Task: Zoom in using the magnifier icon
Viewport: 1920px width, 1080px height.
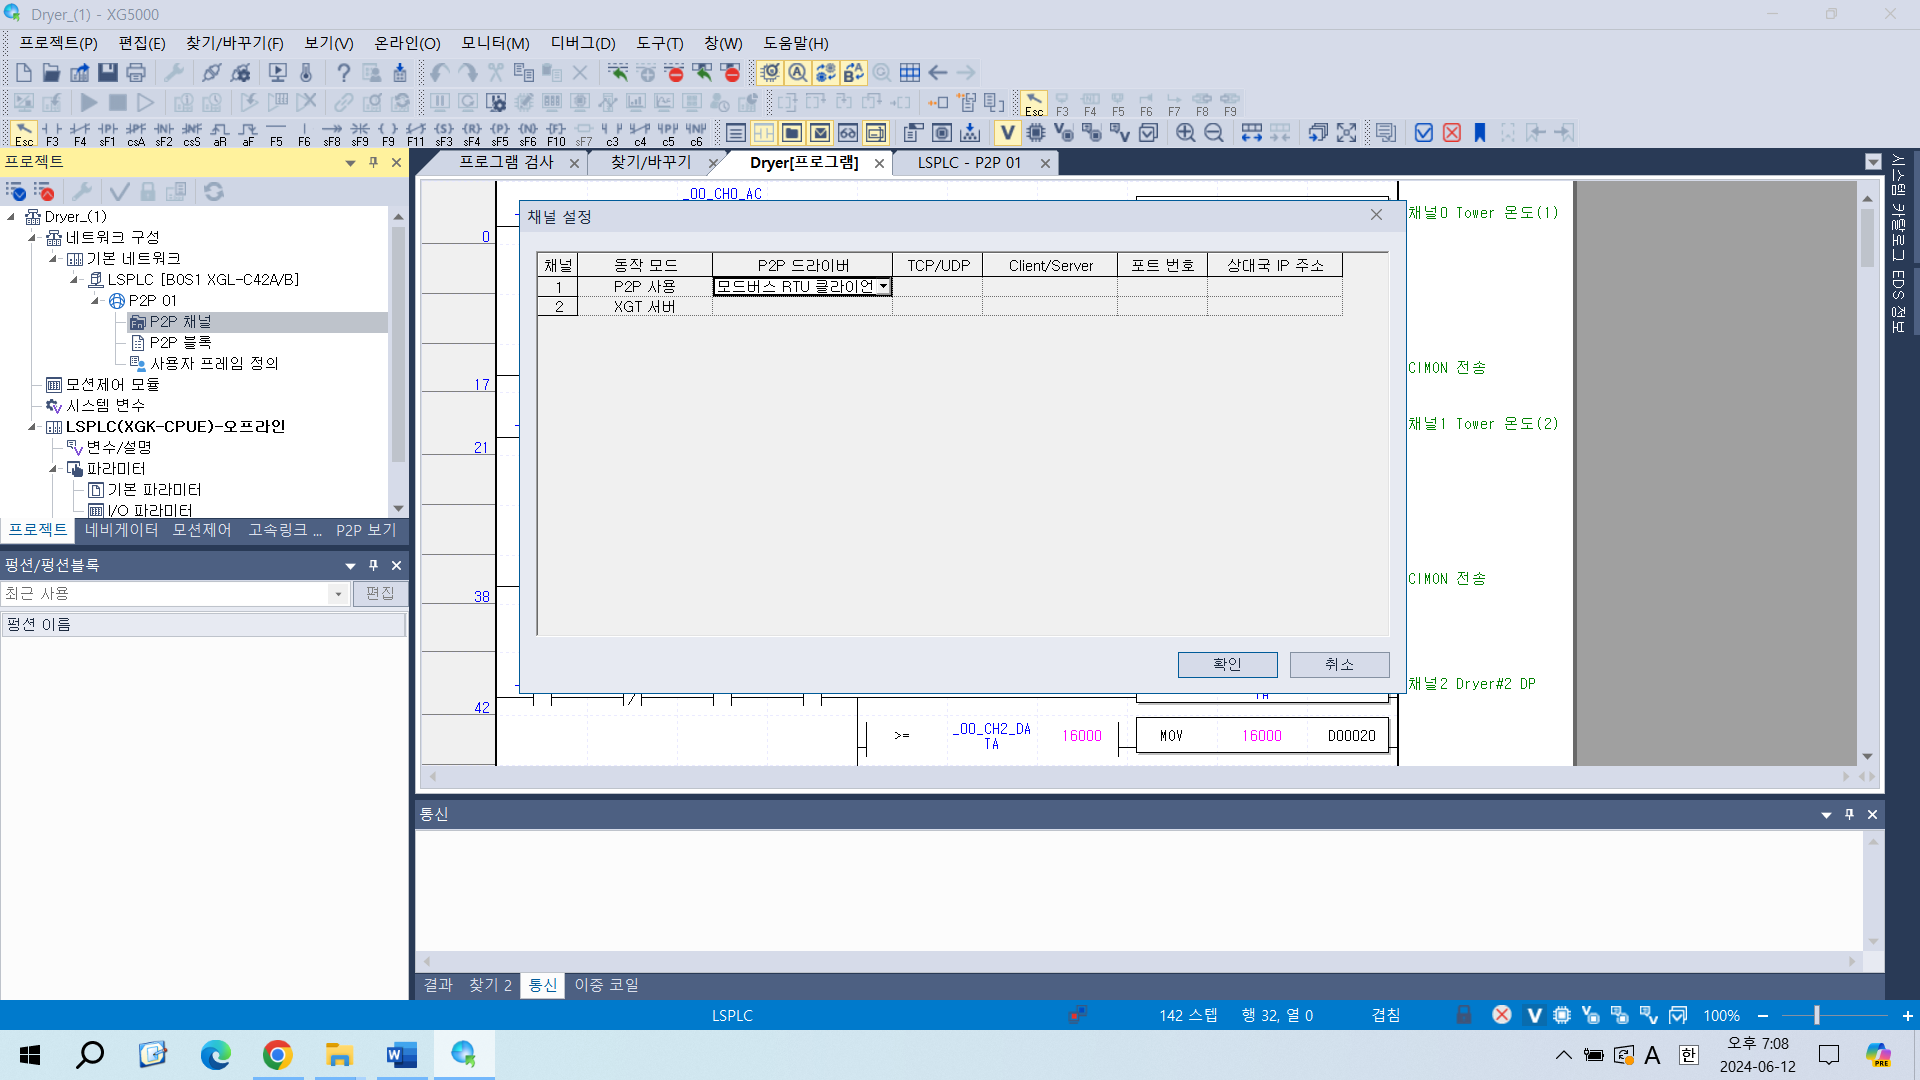Action: [x=1186, y=132]
